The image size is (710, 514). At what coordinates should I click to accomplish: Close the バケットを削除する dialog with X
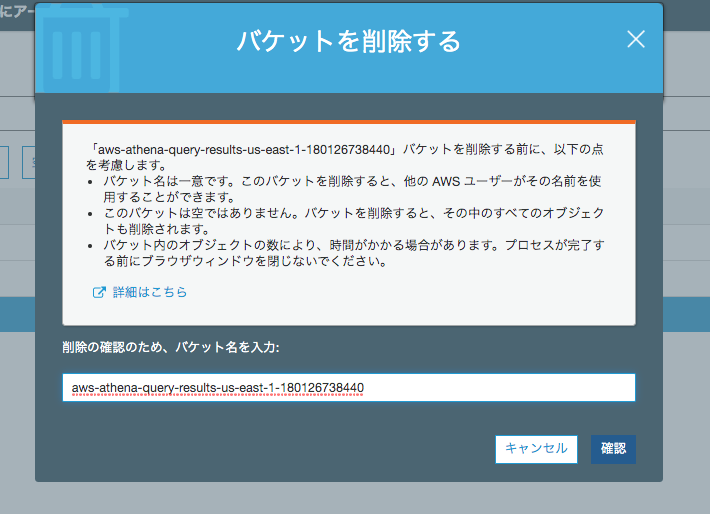click(636, 39)
